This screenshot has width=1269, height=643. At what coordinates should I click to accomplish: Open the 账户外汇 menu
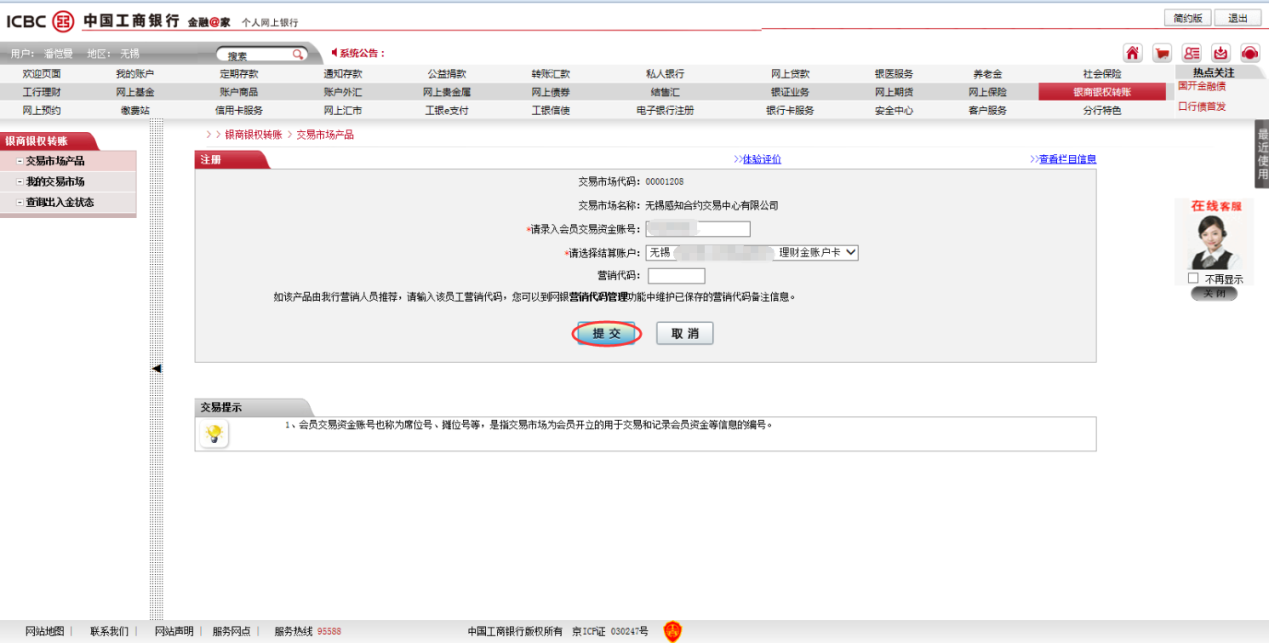click(x=343, y=92)
